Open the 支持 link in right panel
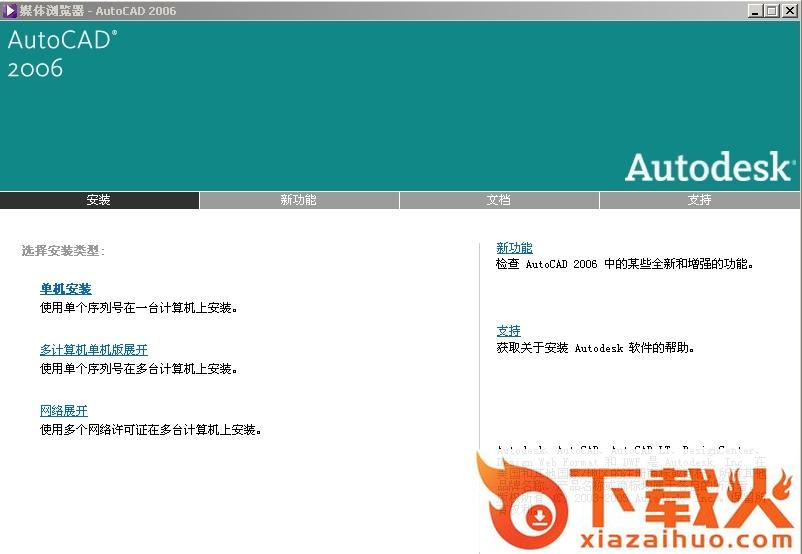The image size is (802, 554). [x=508, y=331]
